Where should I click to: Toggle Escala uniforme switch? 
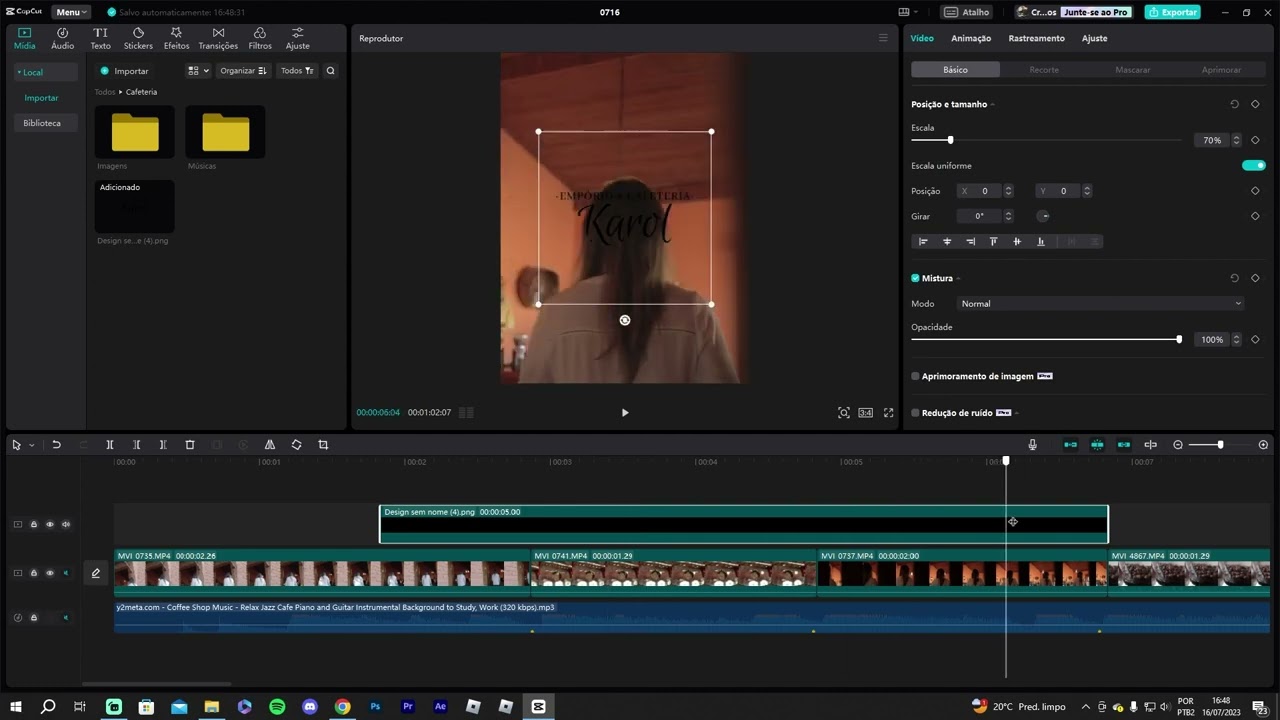(1254, 166)
